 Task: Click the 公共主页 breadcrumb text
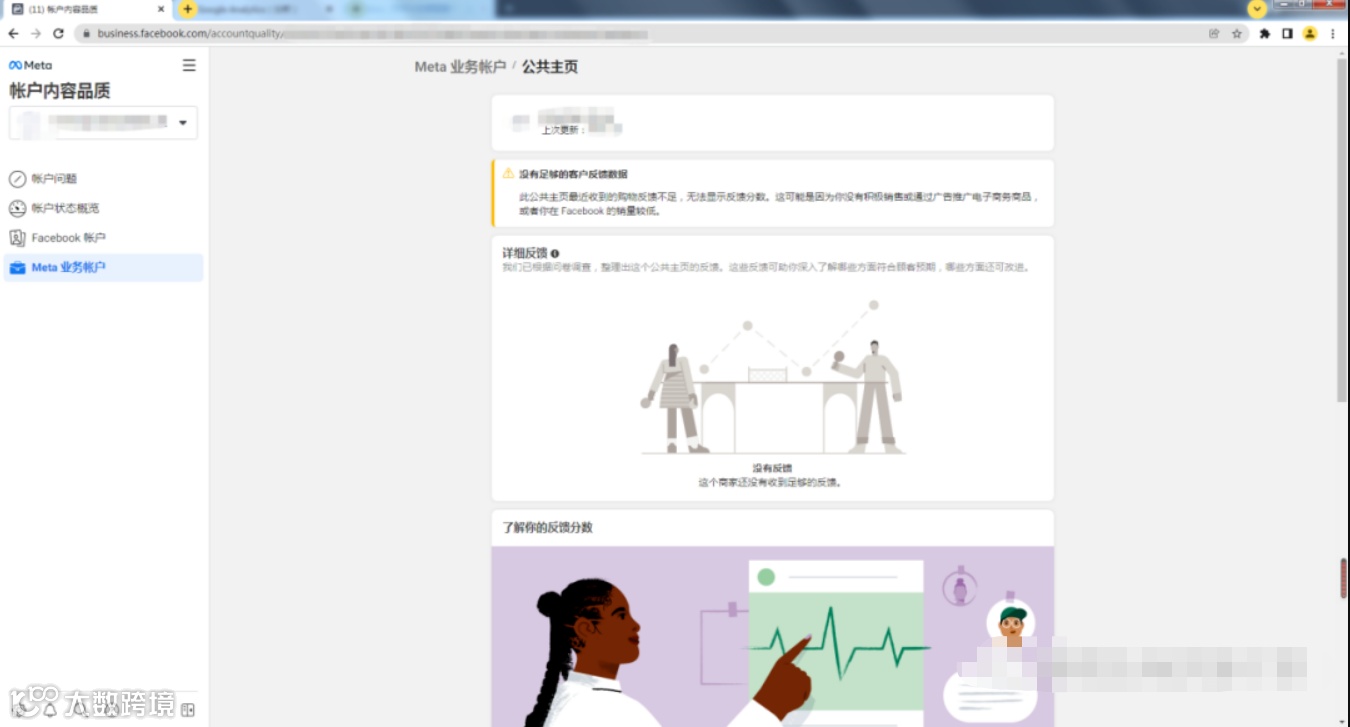[x=550, y=67]
